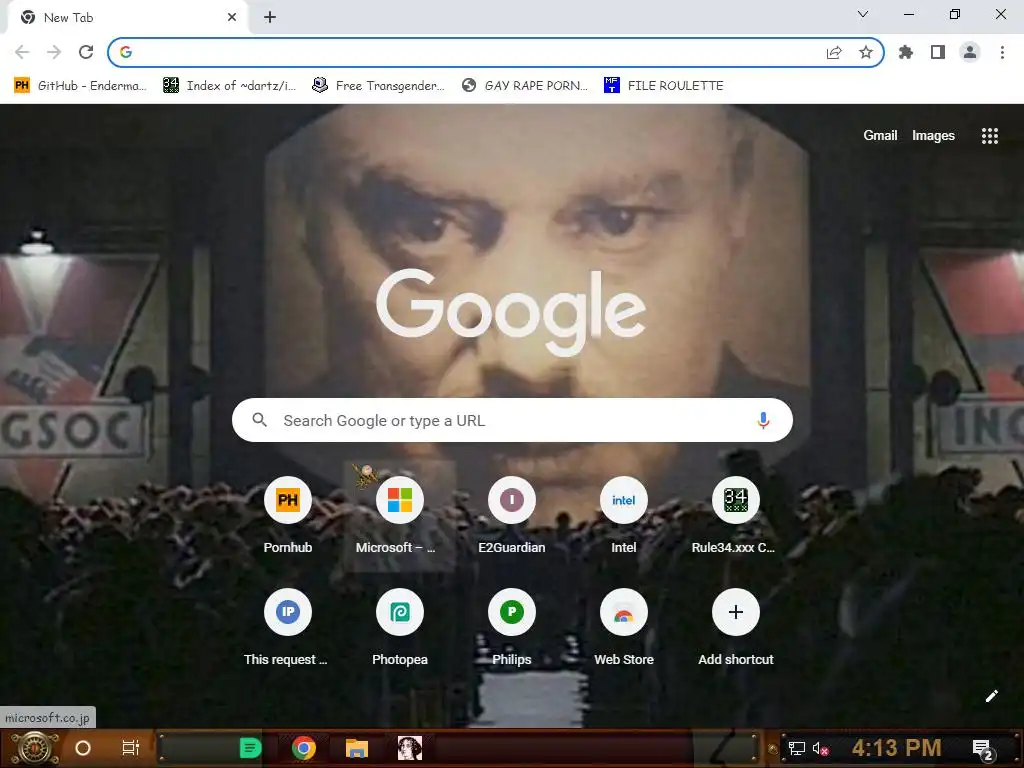The width and height of the screenshot is (1024, 768).
Task: Open the notification center with 2 alerts
Action: (x=982, y=749)
